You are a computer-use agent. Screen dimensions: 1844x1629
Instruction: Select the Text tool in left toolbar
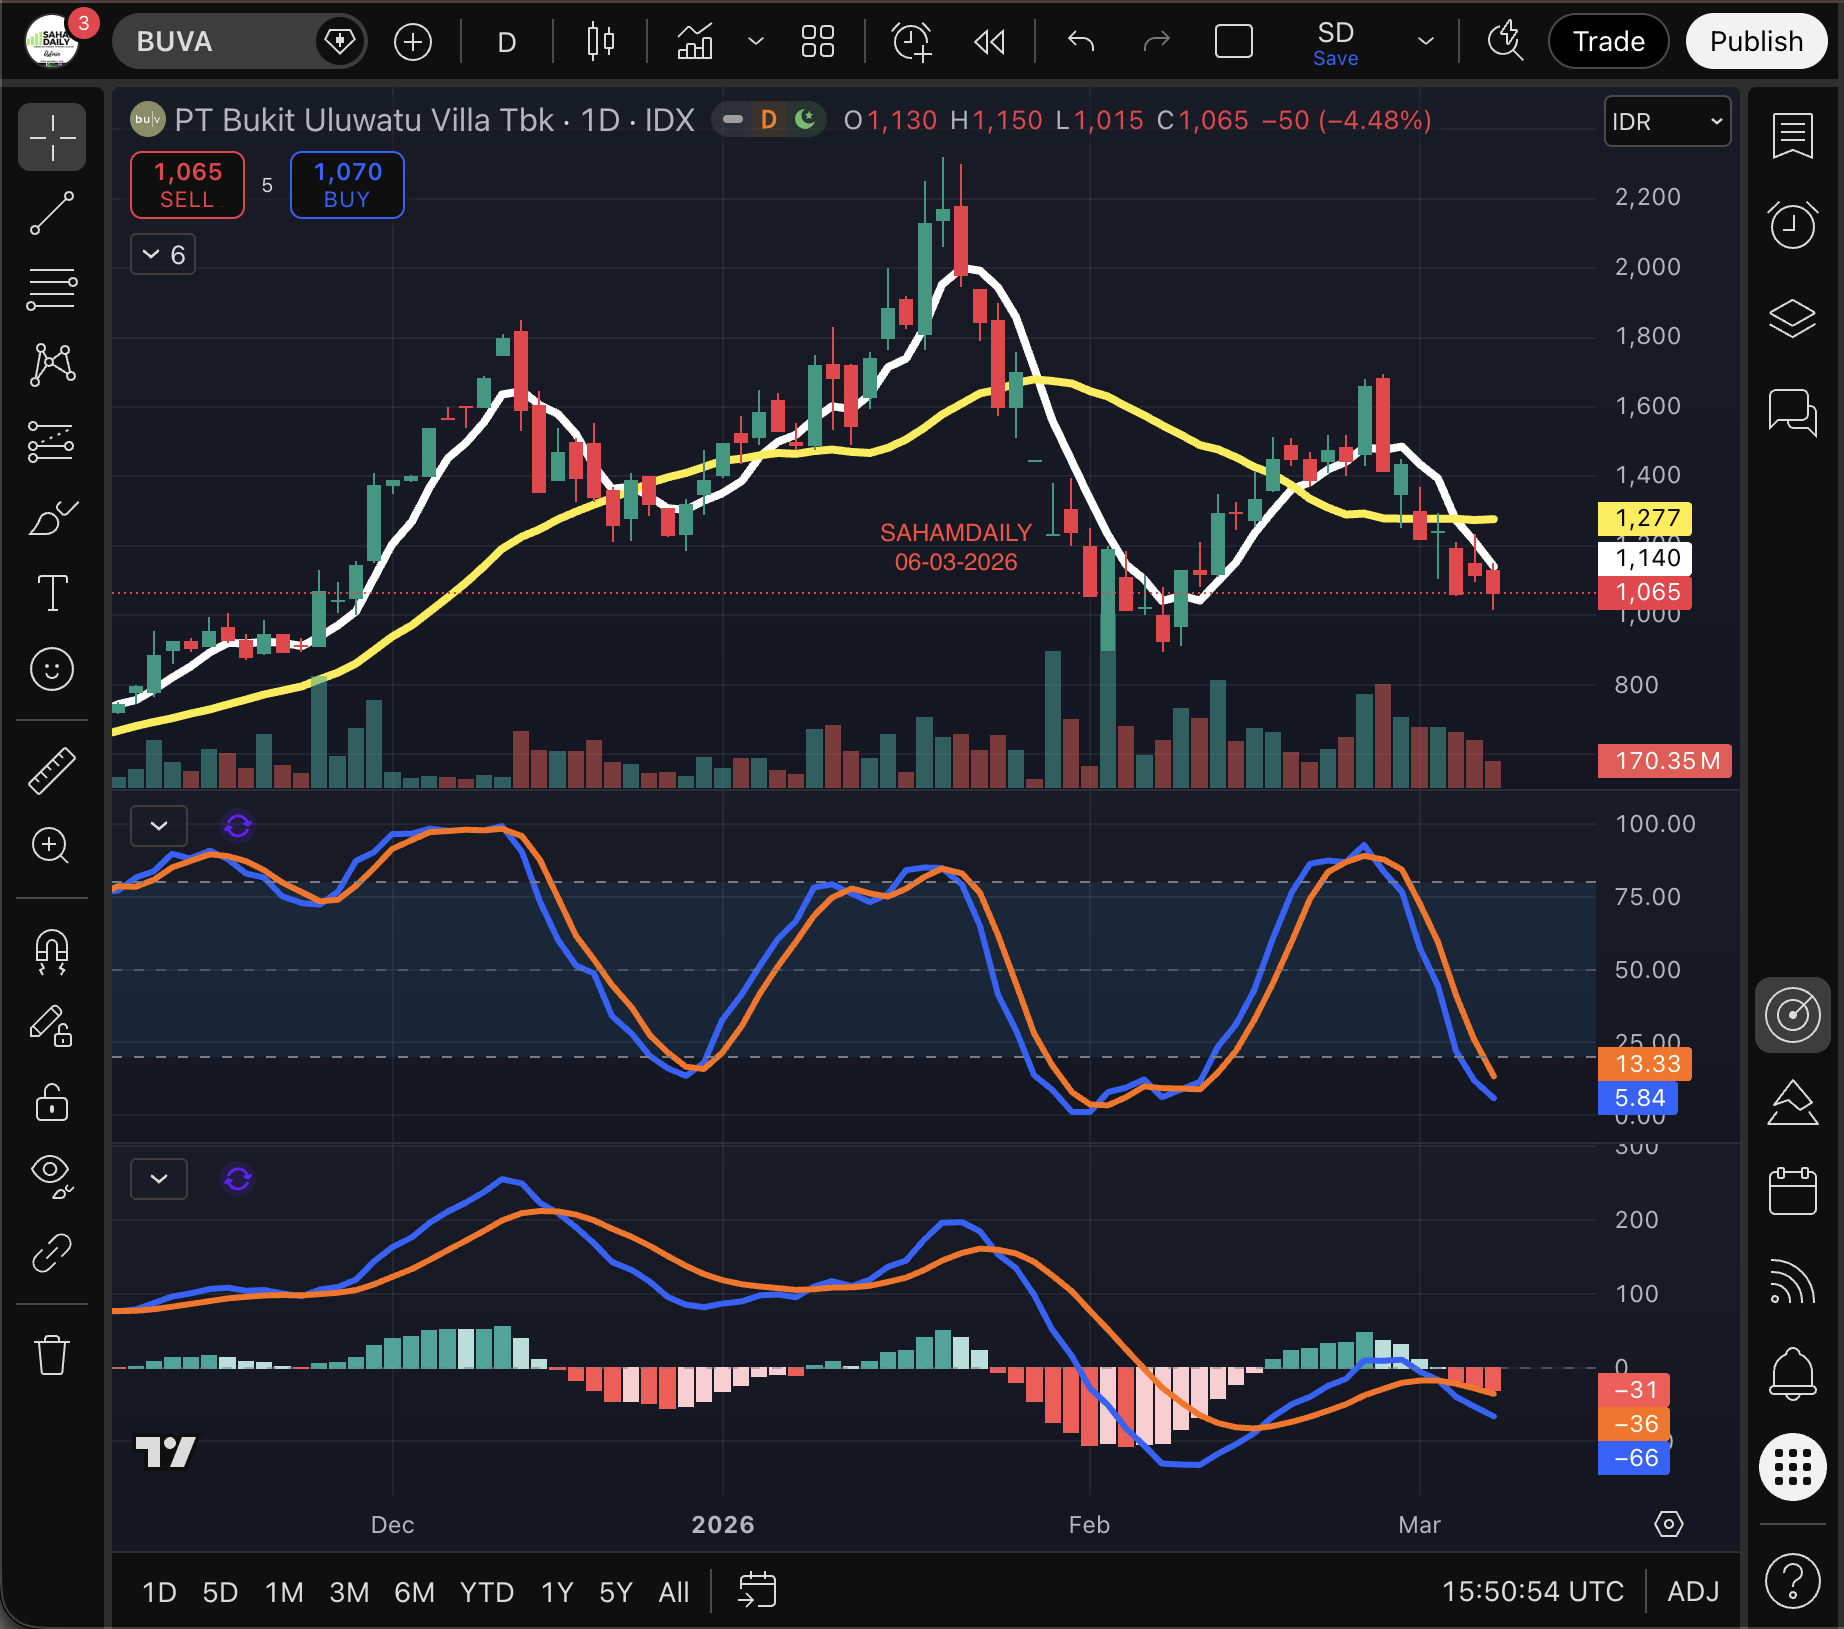point(52,593)
